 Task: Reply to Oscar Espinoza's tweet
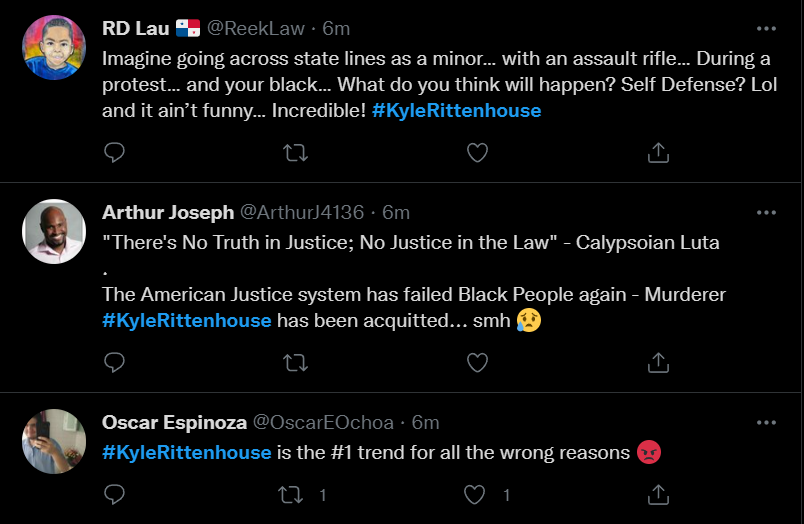(x=115, y=494)
